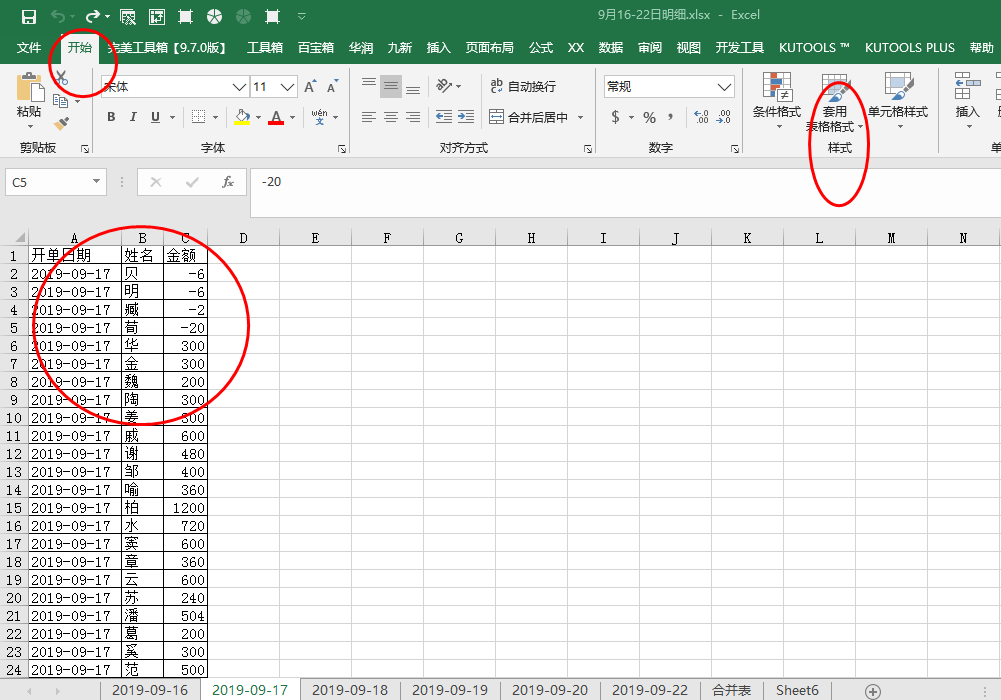1001x700 pixels.
Task: Switch to the 页面布局 tab
Action: coord(489,48)
